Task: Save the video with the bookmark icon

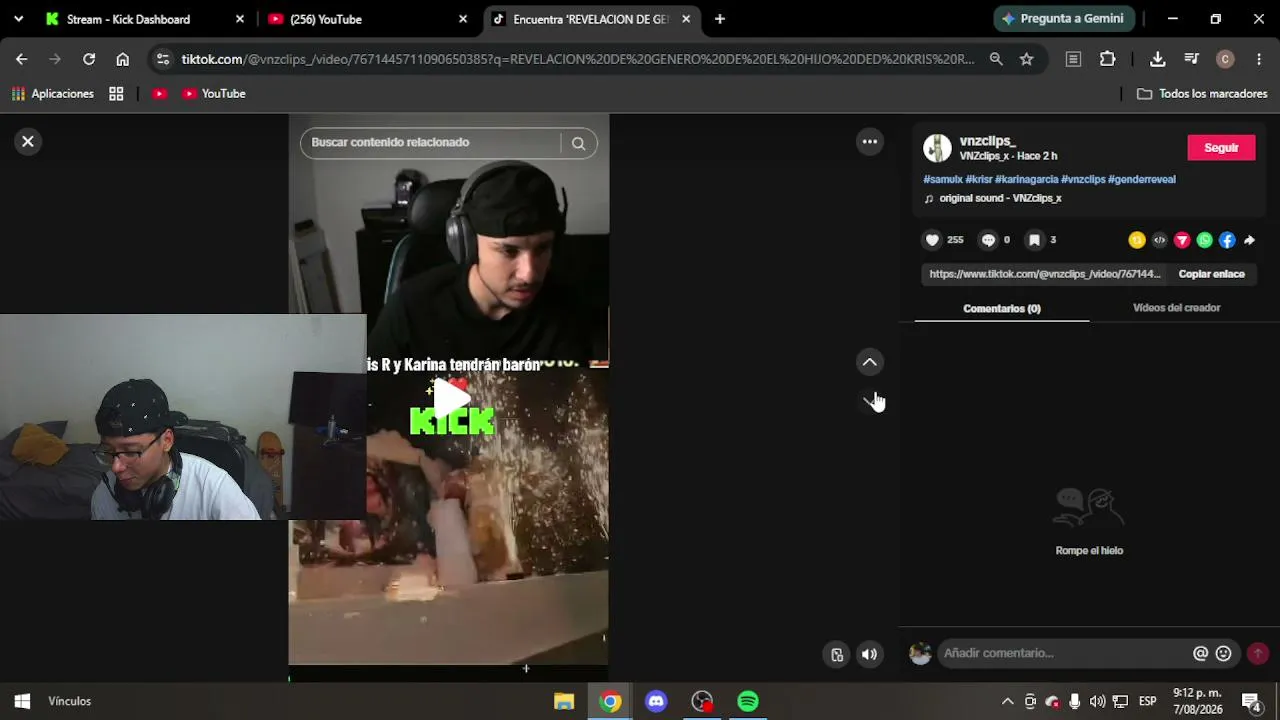Action: 1034,240
